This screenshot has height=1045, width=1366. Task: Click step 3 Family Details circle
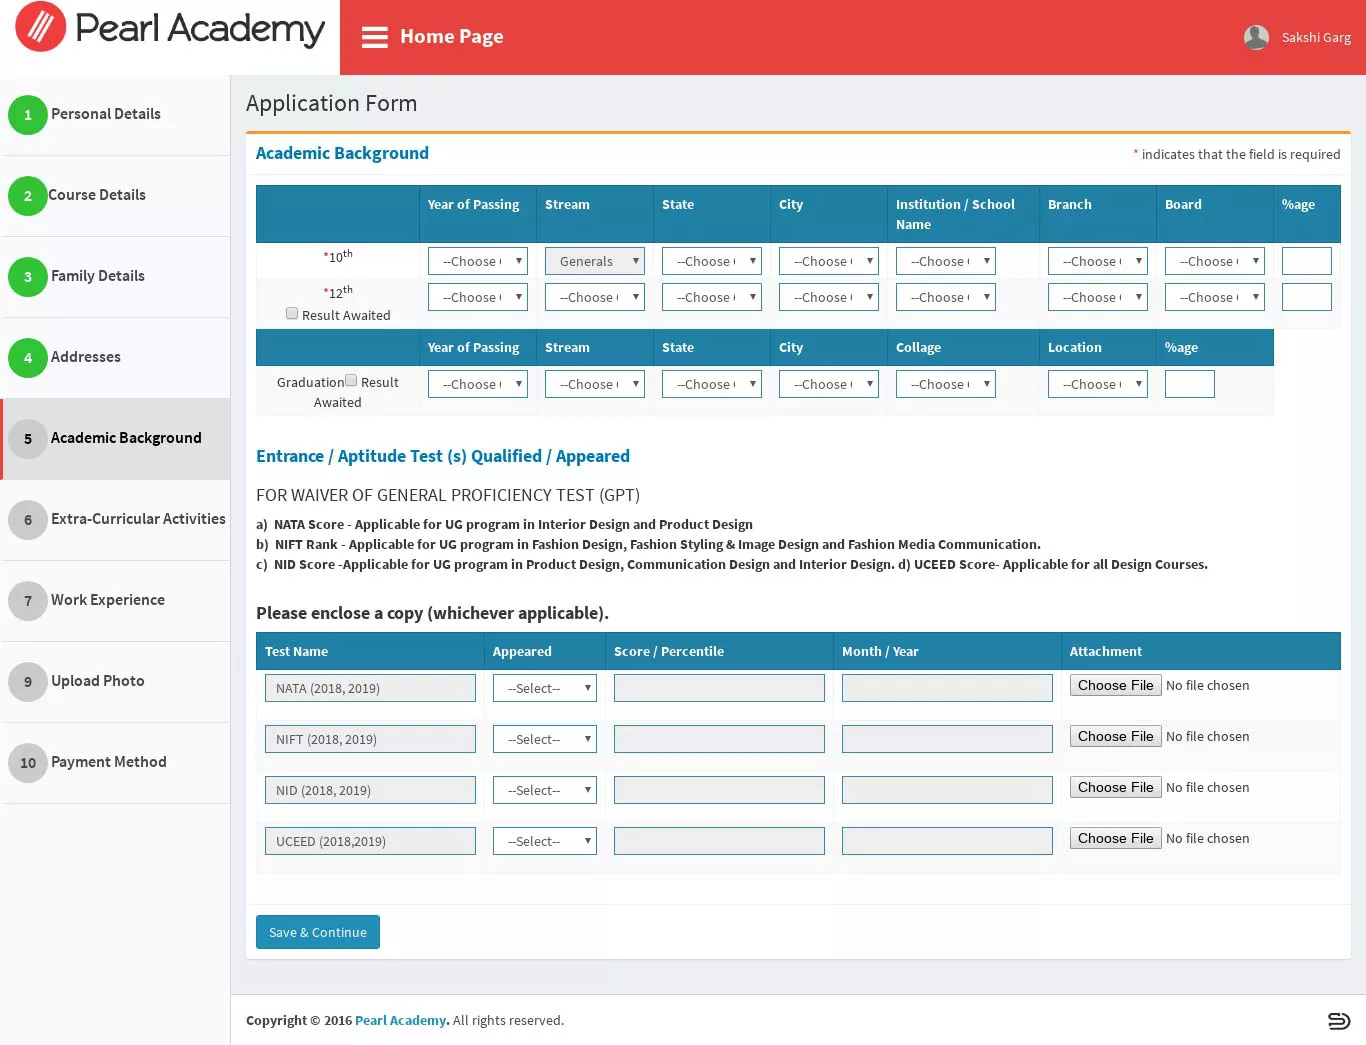[28, 277]
